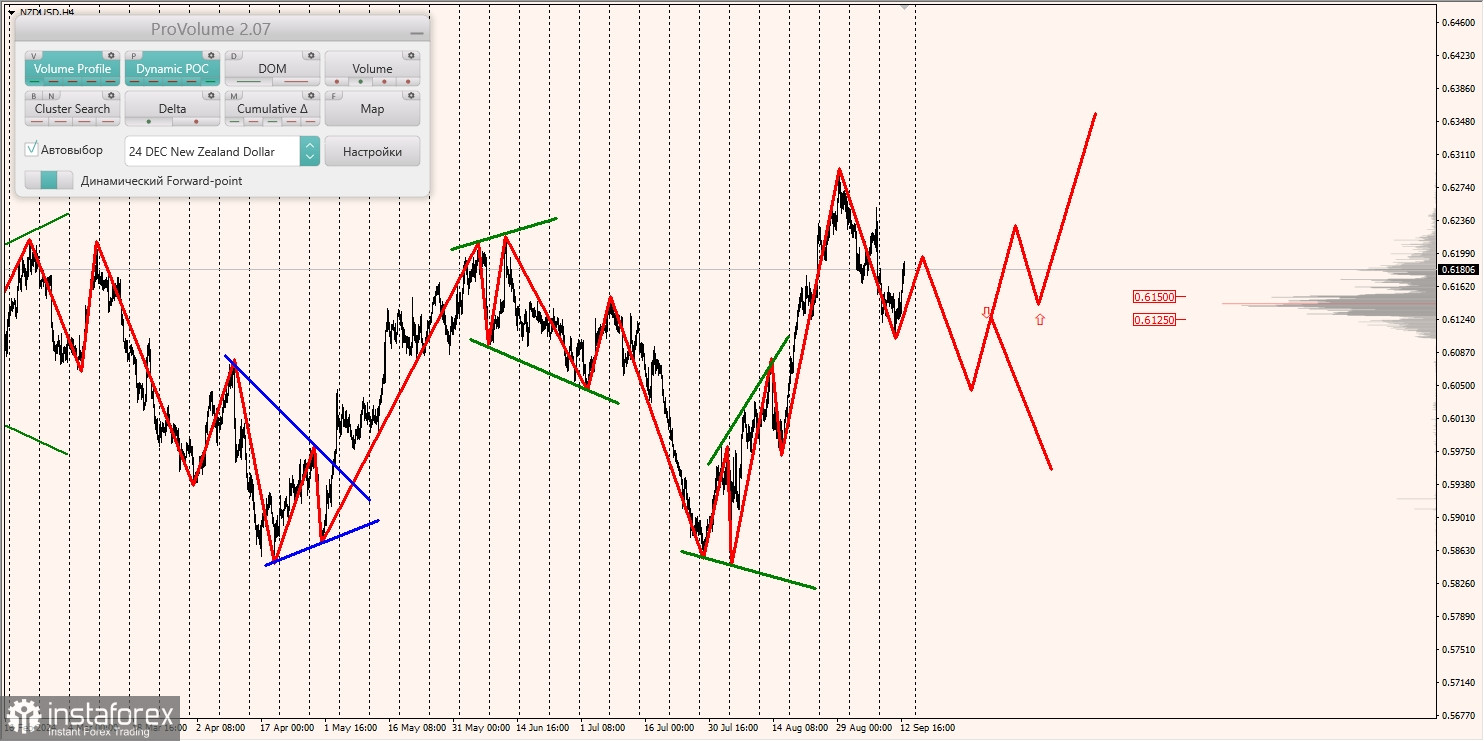Click the D hotkey tag on DOM
Screen dimensions: 1484x741
[234, 56]
